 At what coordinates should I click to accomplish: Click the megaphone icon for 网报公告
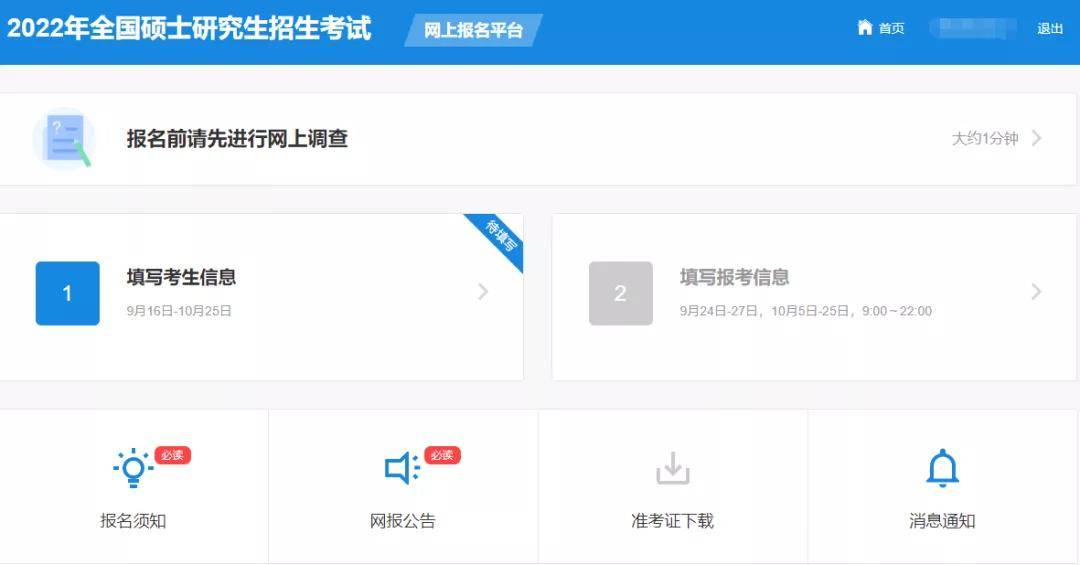(402, 468)
